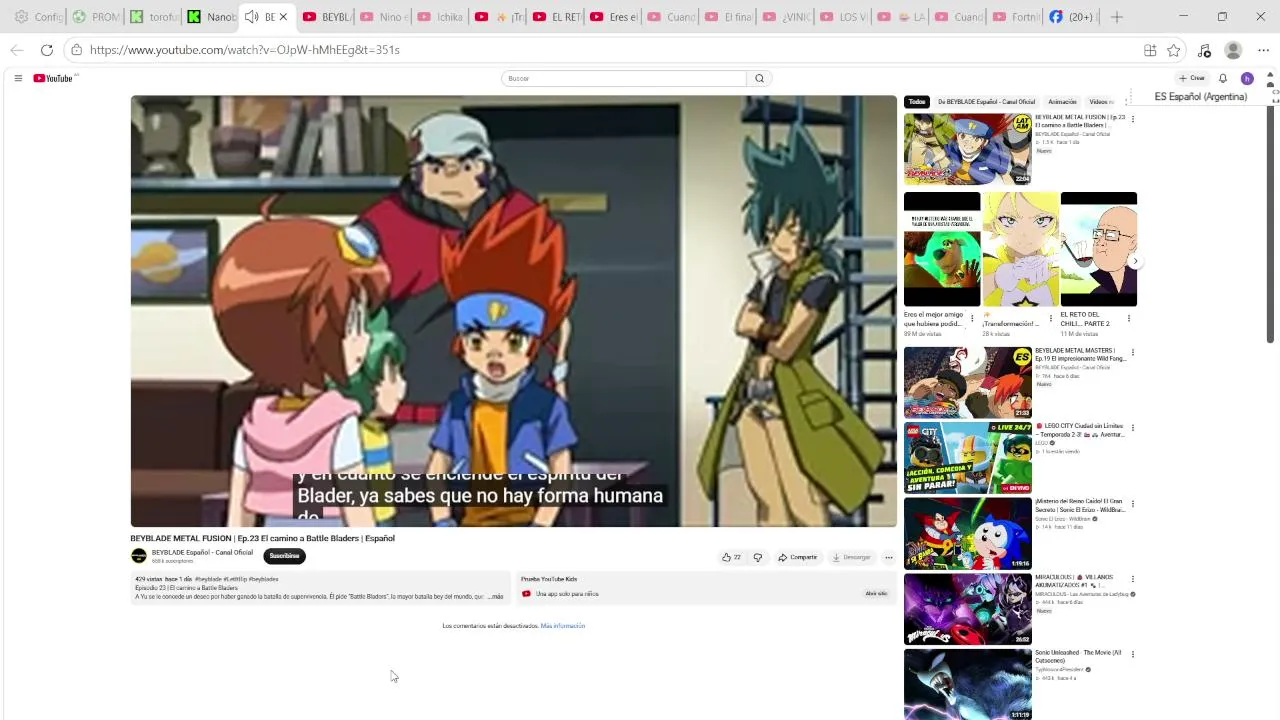The width and height of the screenshot is (1280, 720).
Task: Click the video title 'BEYBLADE METAL FUSION | Ep.23'
Action: 262,538
